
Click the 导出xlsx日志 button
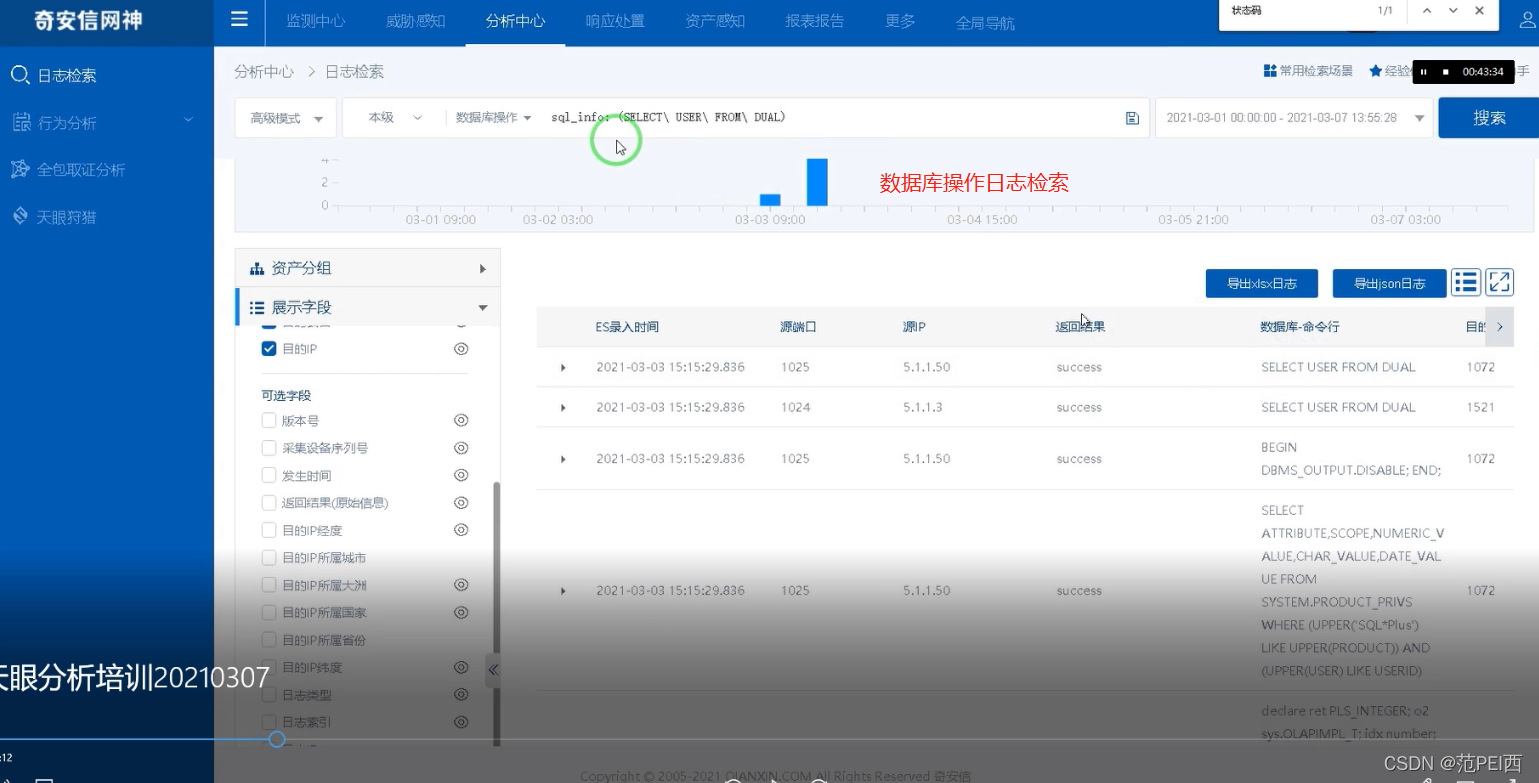point(1261,283)
